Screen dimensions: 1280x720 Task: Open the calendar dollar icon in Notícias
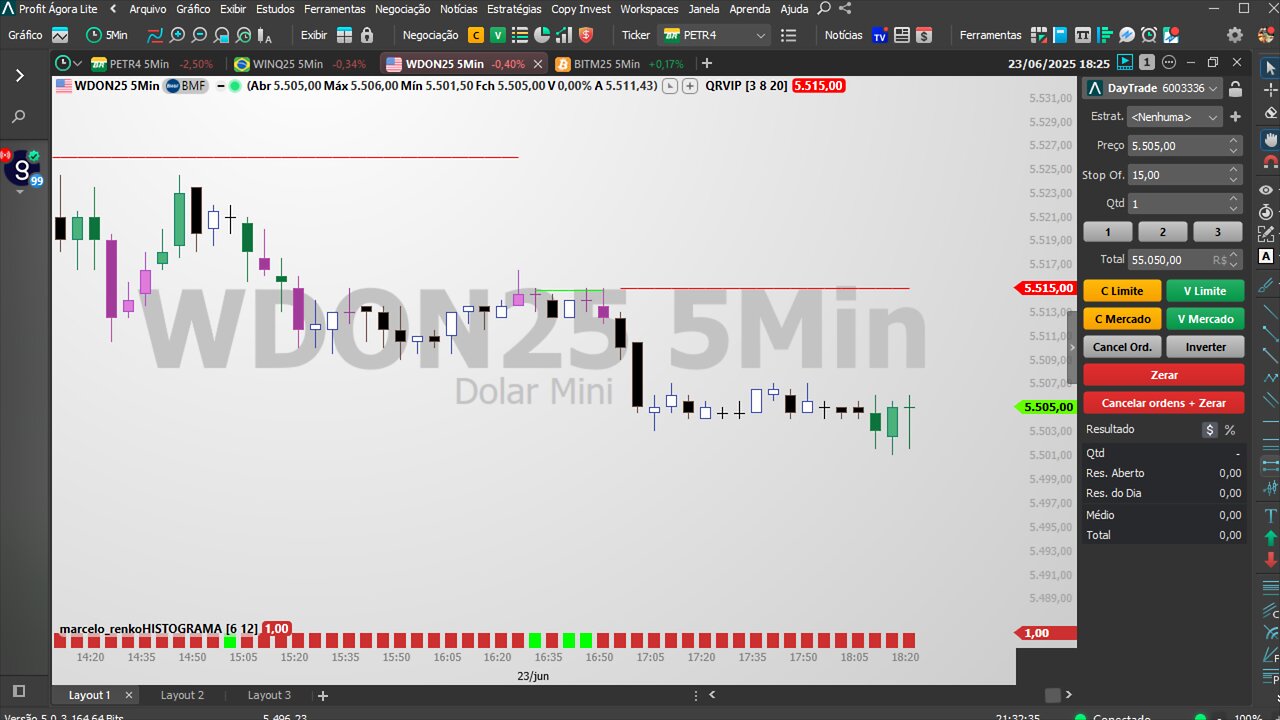(924, 35)
